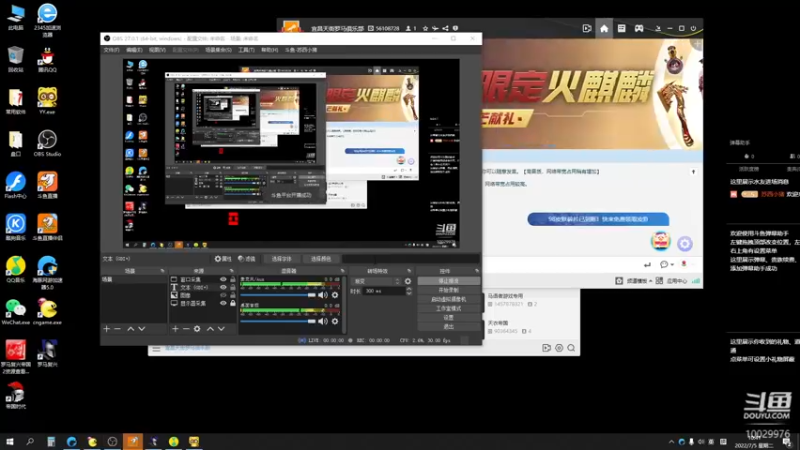800x450 pixels.
Task: Toggle lock on the text (GDI+) source
Action: click(233, 287)
